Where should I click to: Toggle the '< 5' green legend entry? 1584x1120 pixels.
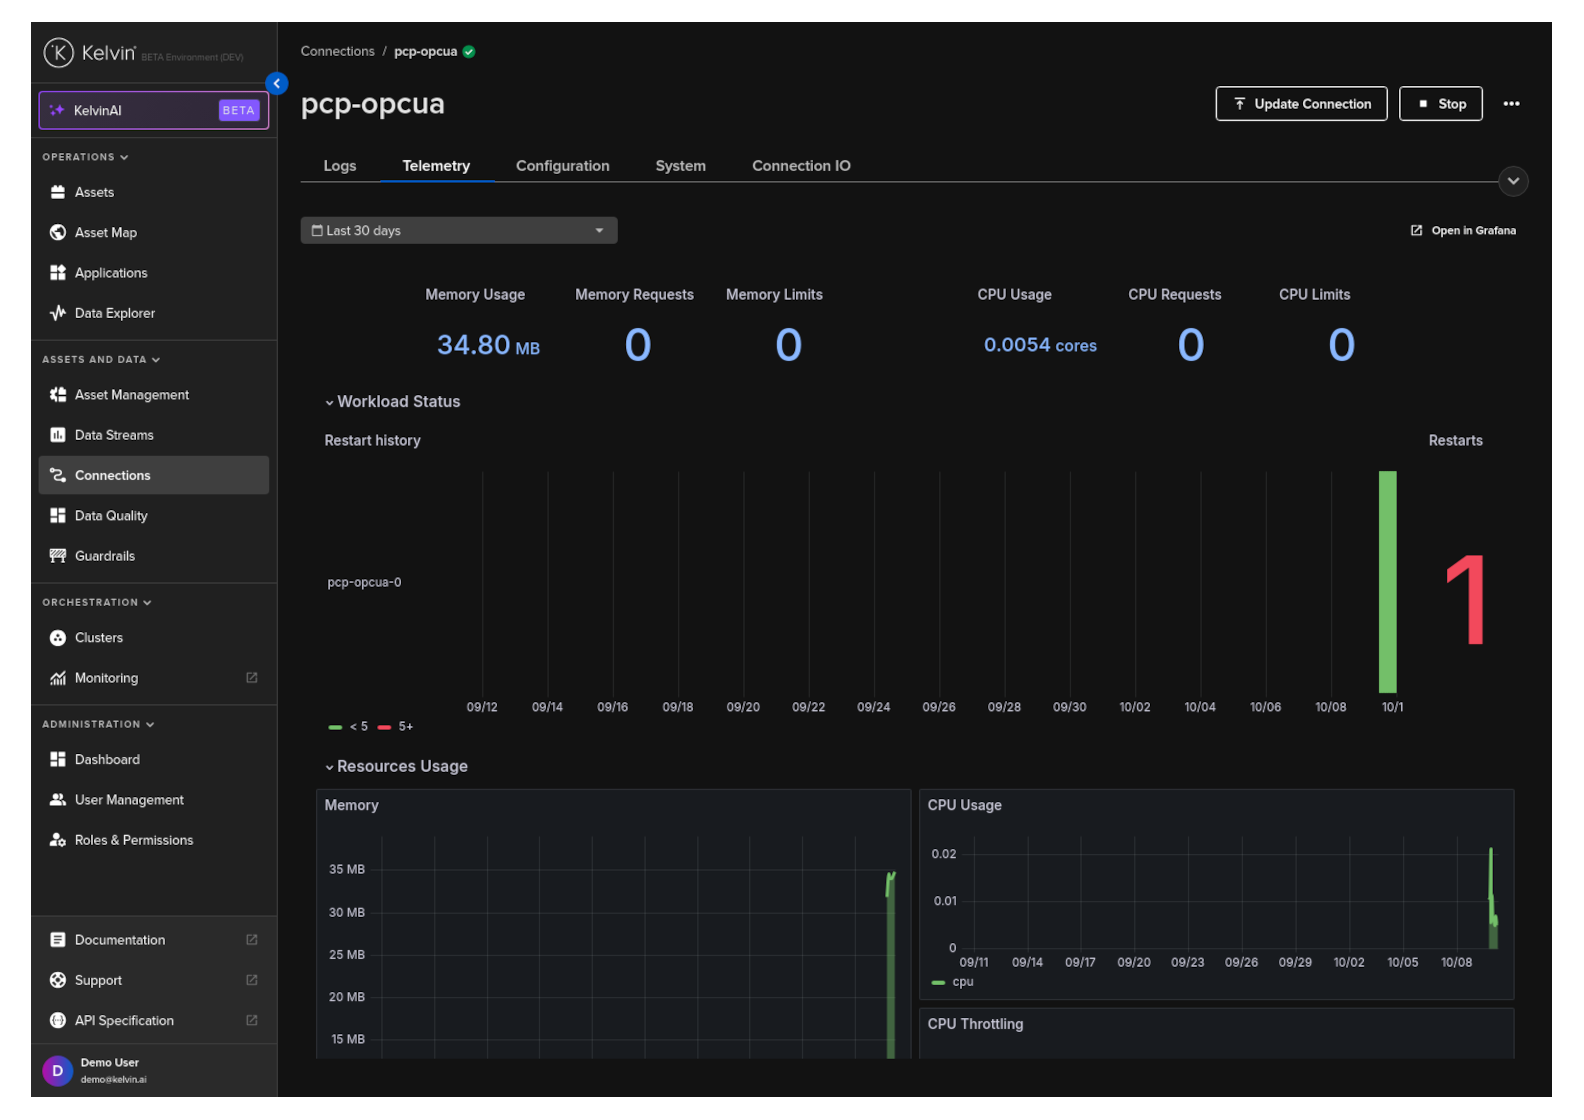point(348,727)
